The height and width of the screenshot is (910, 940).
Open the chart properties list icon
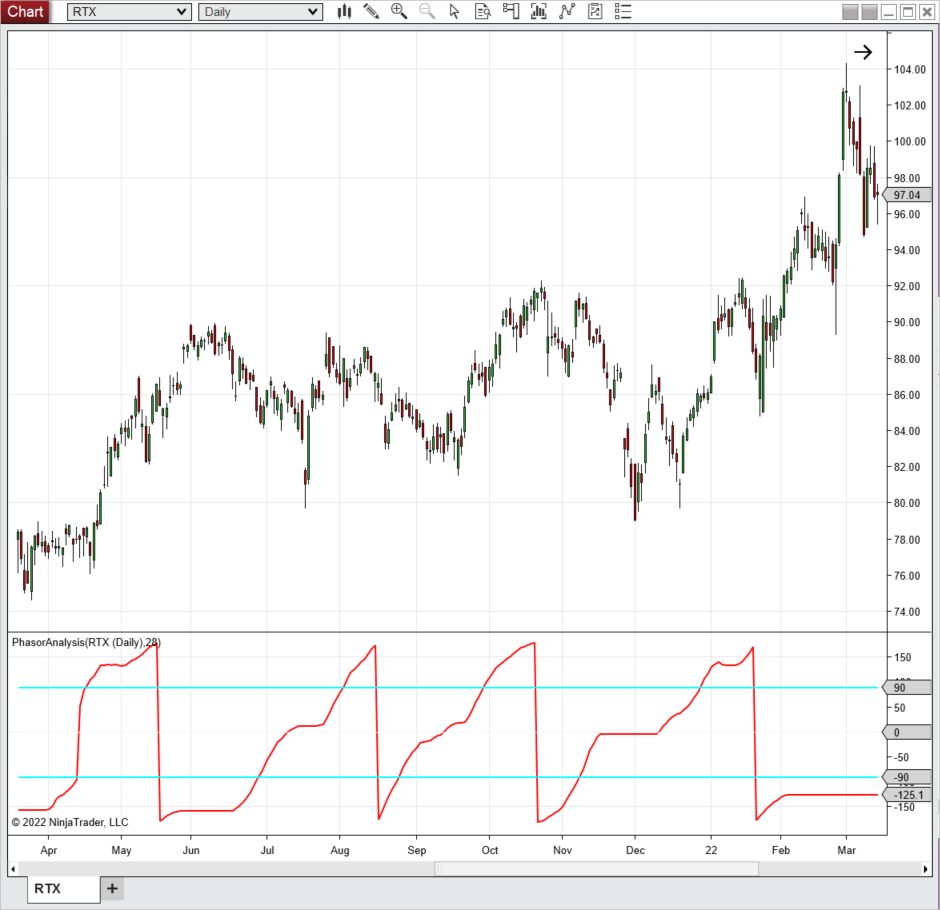pyautogui.click(x=623, y=12)
